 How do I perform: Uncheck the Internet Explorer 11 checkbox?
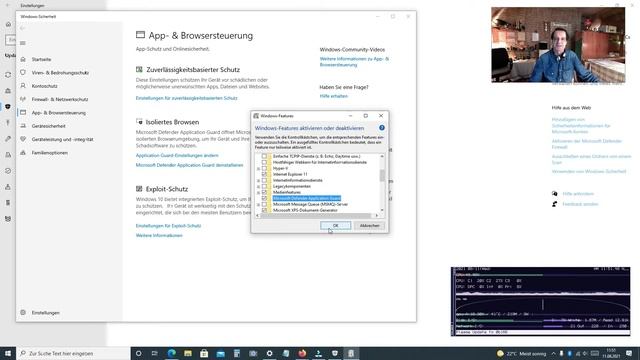[264, 174]
